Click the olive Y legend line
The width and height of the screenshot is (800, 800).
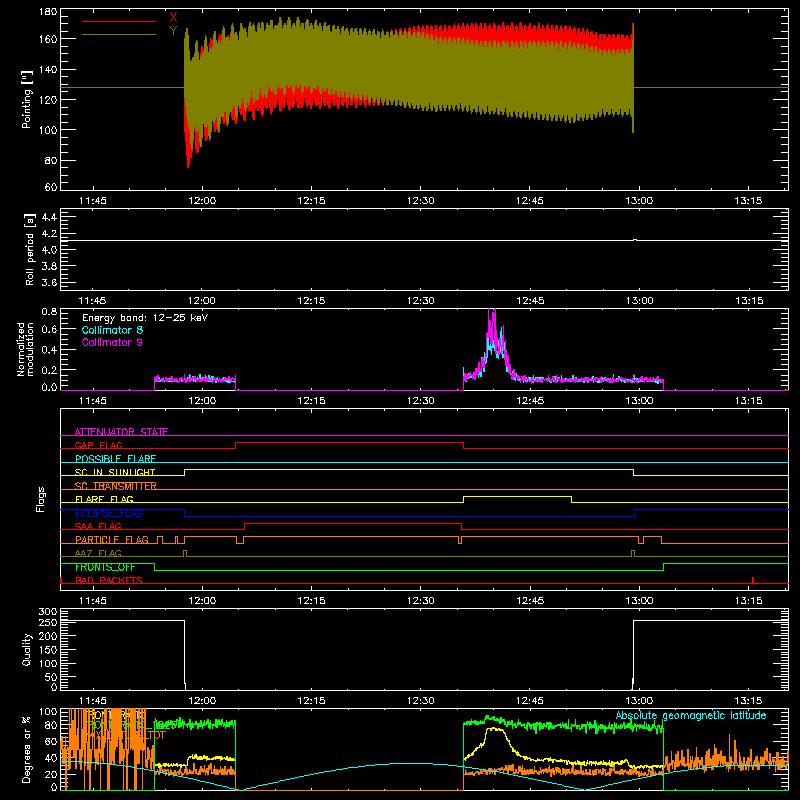click(119, 34)
